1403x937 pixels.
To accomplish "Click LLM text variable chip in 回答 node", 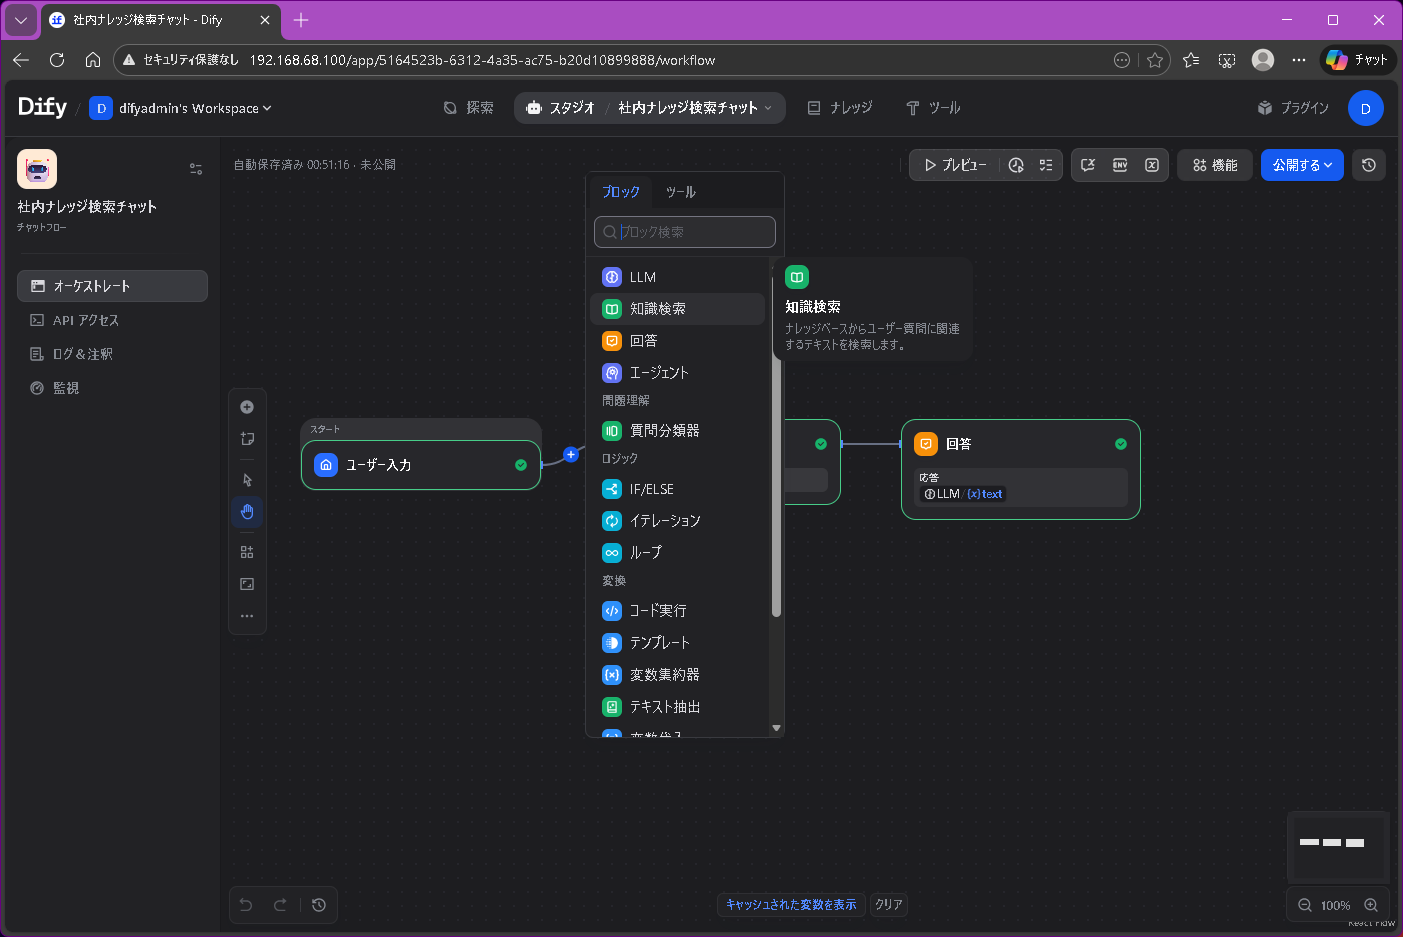I will pyautogui.click(x=962, y=494).
